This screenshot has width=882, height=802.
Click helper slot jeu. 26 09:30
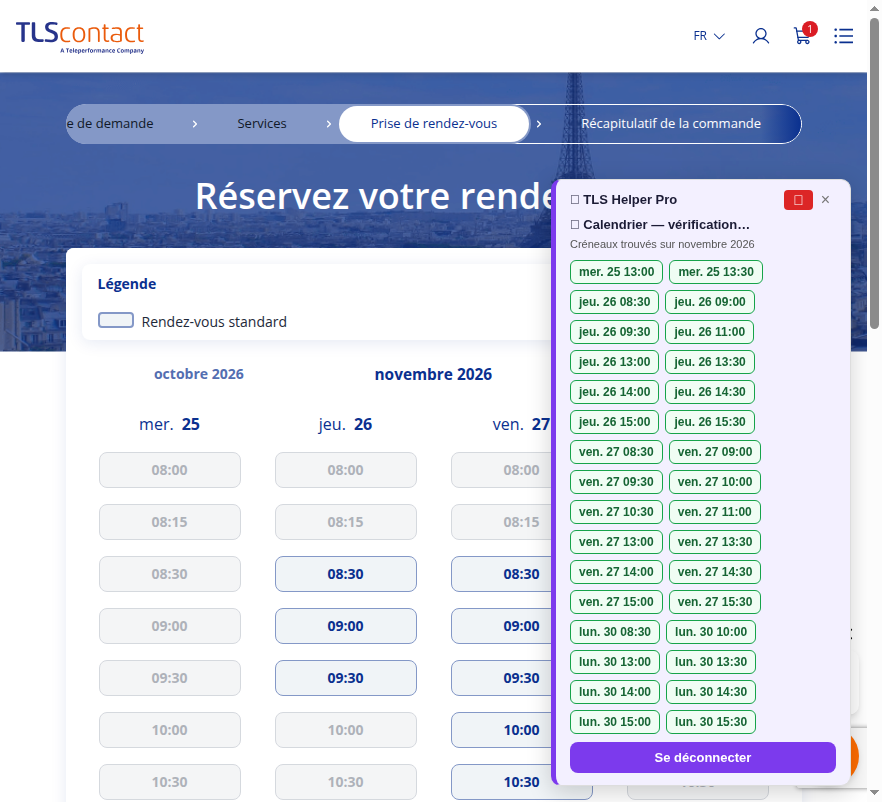(x=614, y=332)
